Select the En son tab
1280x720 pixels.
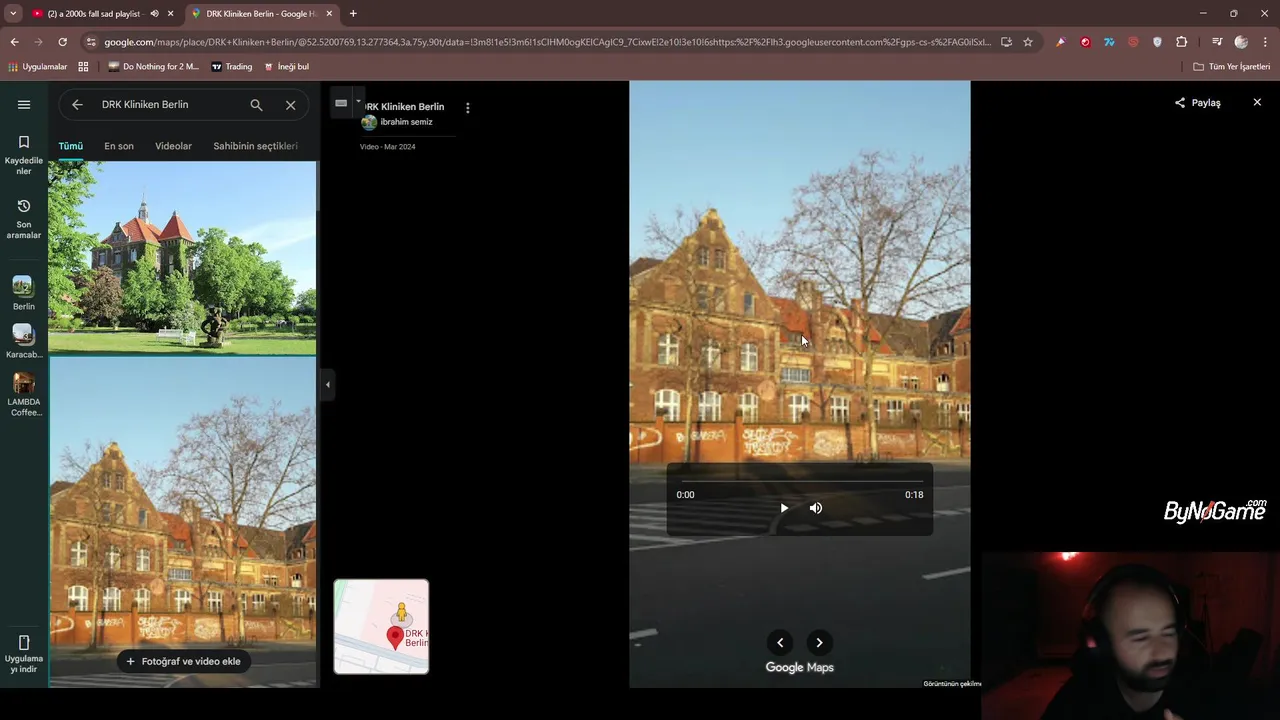119,146
